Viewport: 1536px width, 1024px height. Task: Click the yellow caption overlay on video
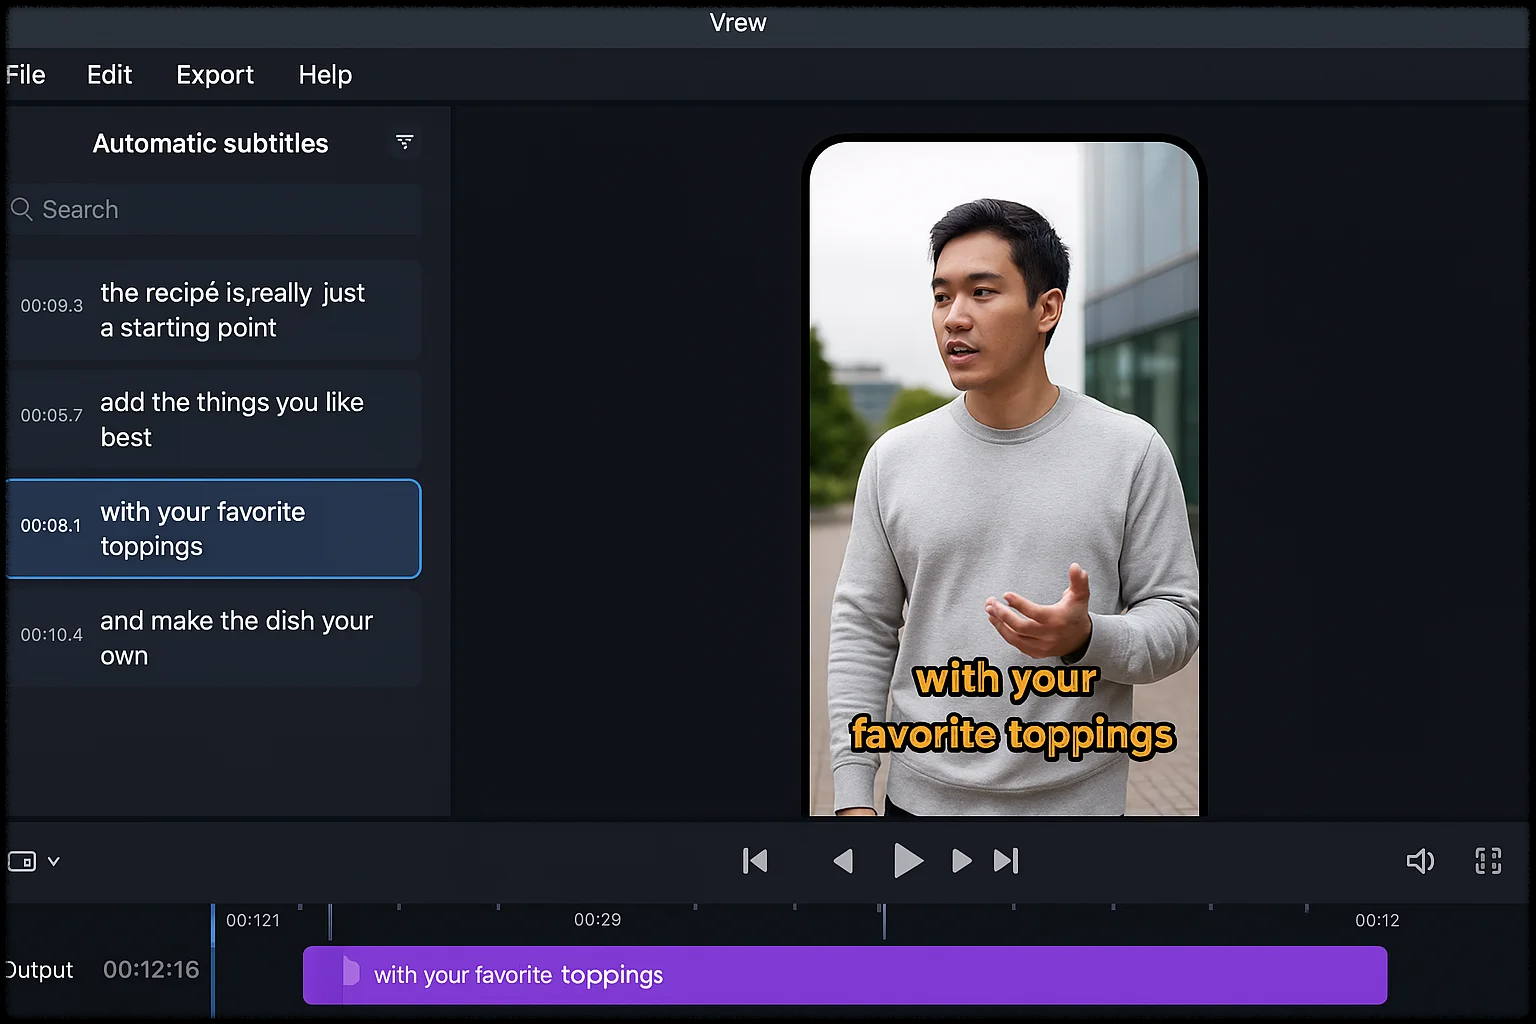pyautogui.click(x=1012, y=706)
